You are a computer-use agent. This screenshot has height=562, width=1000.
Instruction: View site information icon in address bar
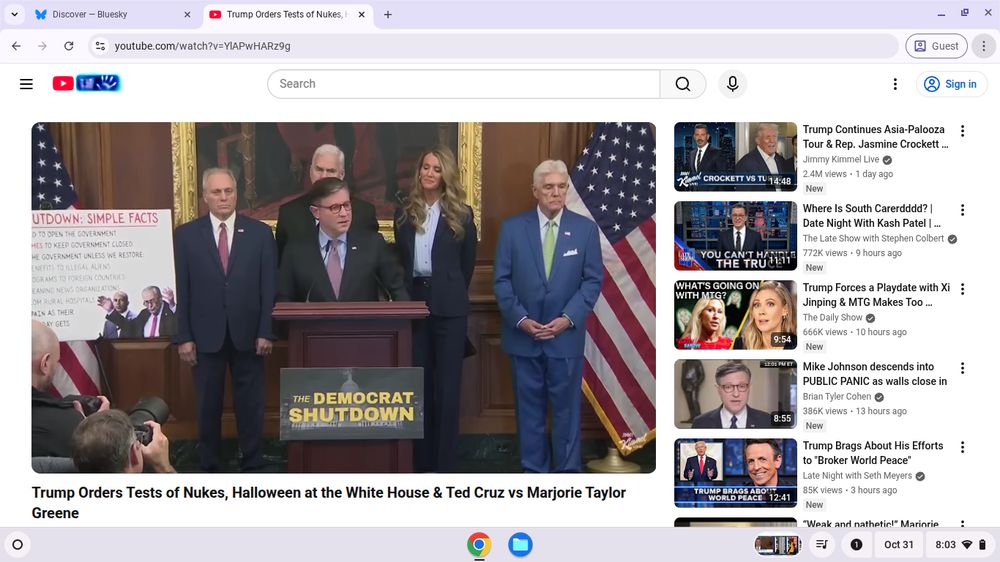click(x=100, y=46)
